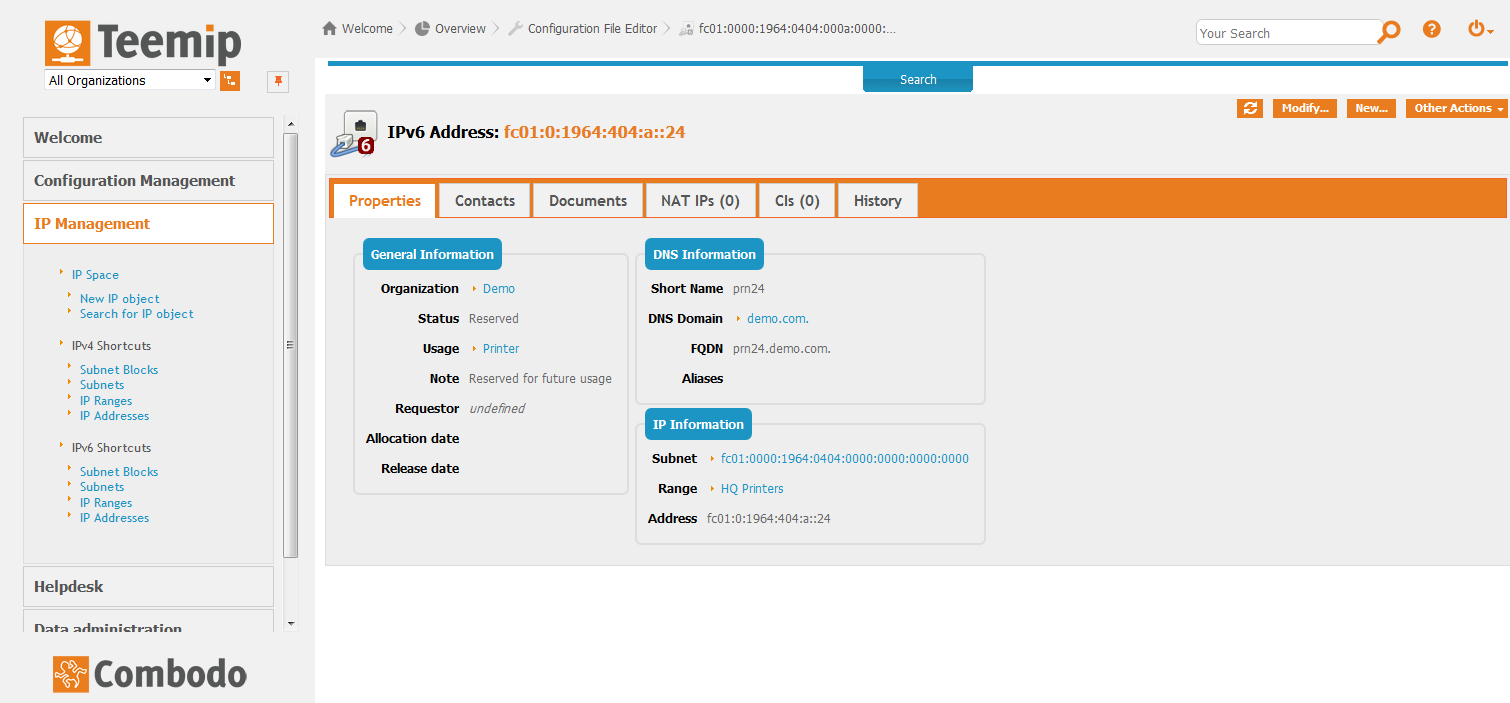Click the organization hierarchy icon
The image size is (1510, 703).
click(230, 81)
